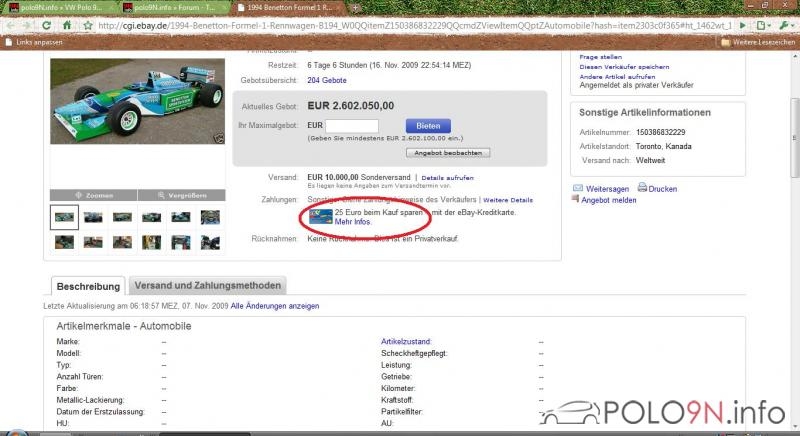The width and height of the screenshot is (800, 436).
Task: Click the price EUR 2.602.050,00
Action: 351,106
